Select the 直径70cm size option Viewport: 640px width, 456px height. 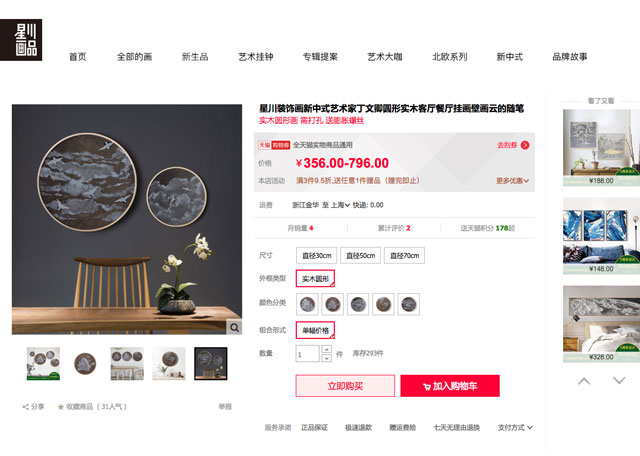tap(404, 256)
